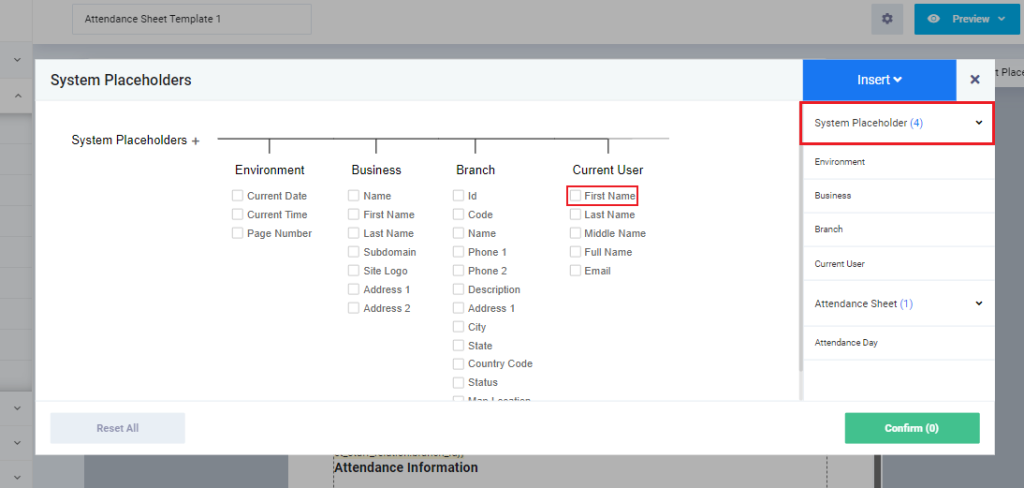The height and width of the screenshot is (488, 1024).
Task: Click the green Confirm (0) button
Action: pyautogui.click(x=912, y=428)
